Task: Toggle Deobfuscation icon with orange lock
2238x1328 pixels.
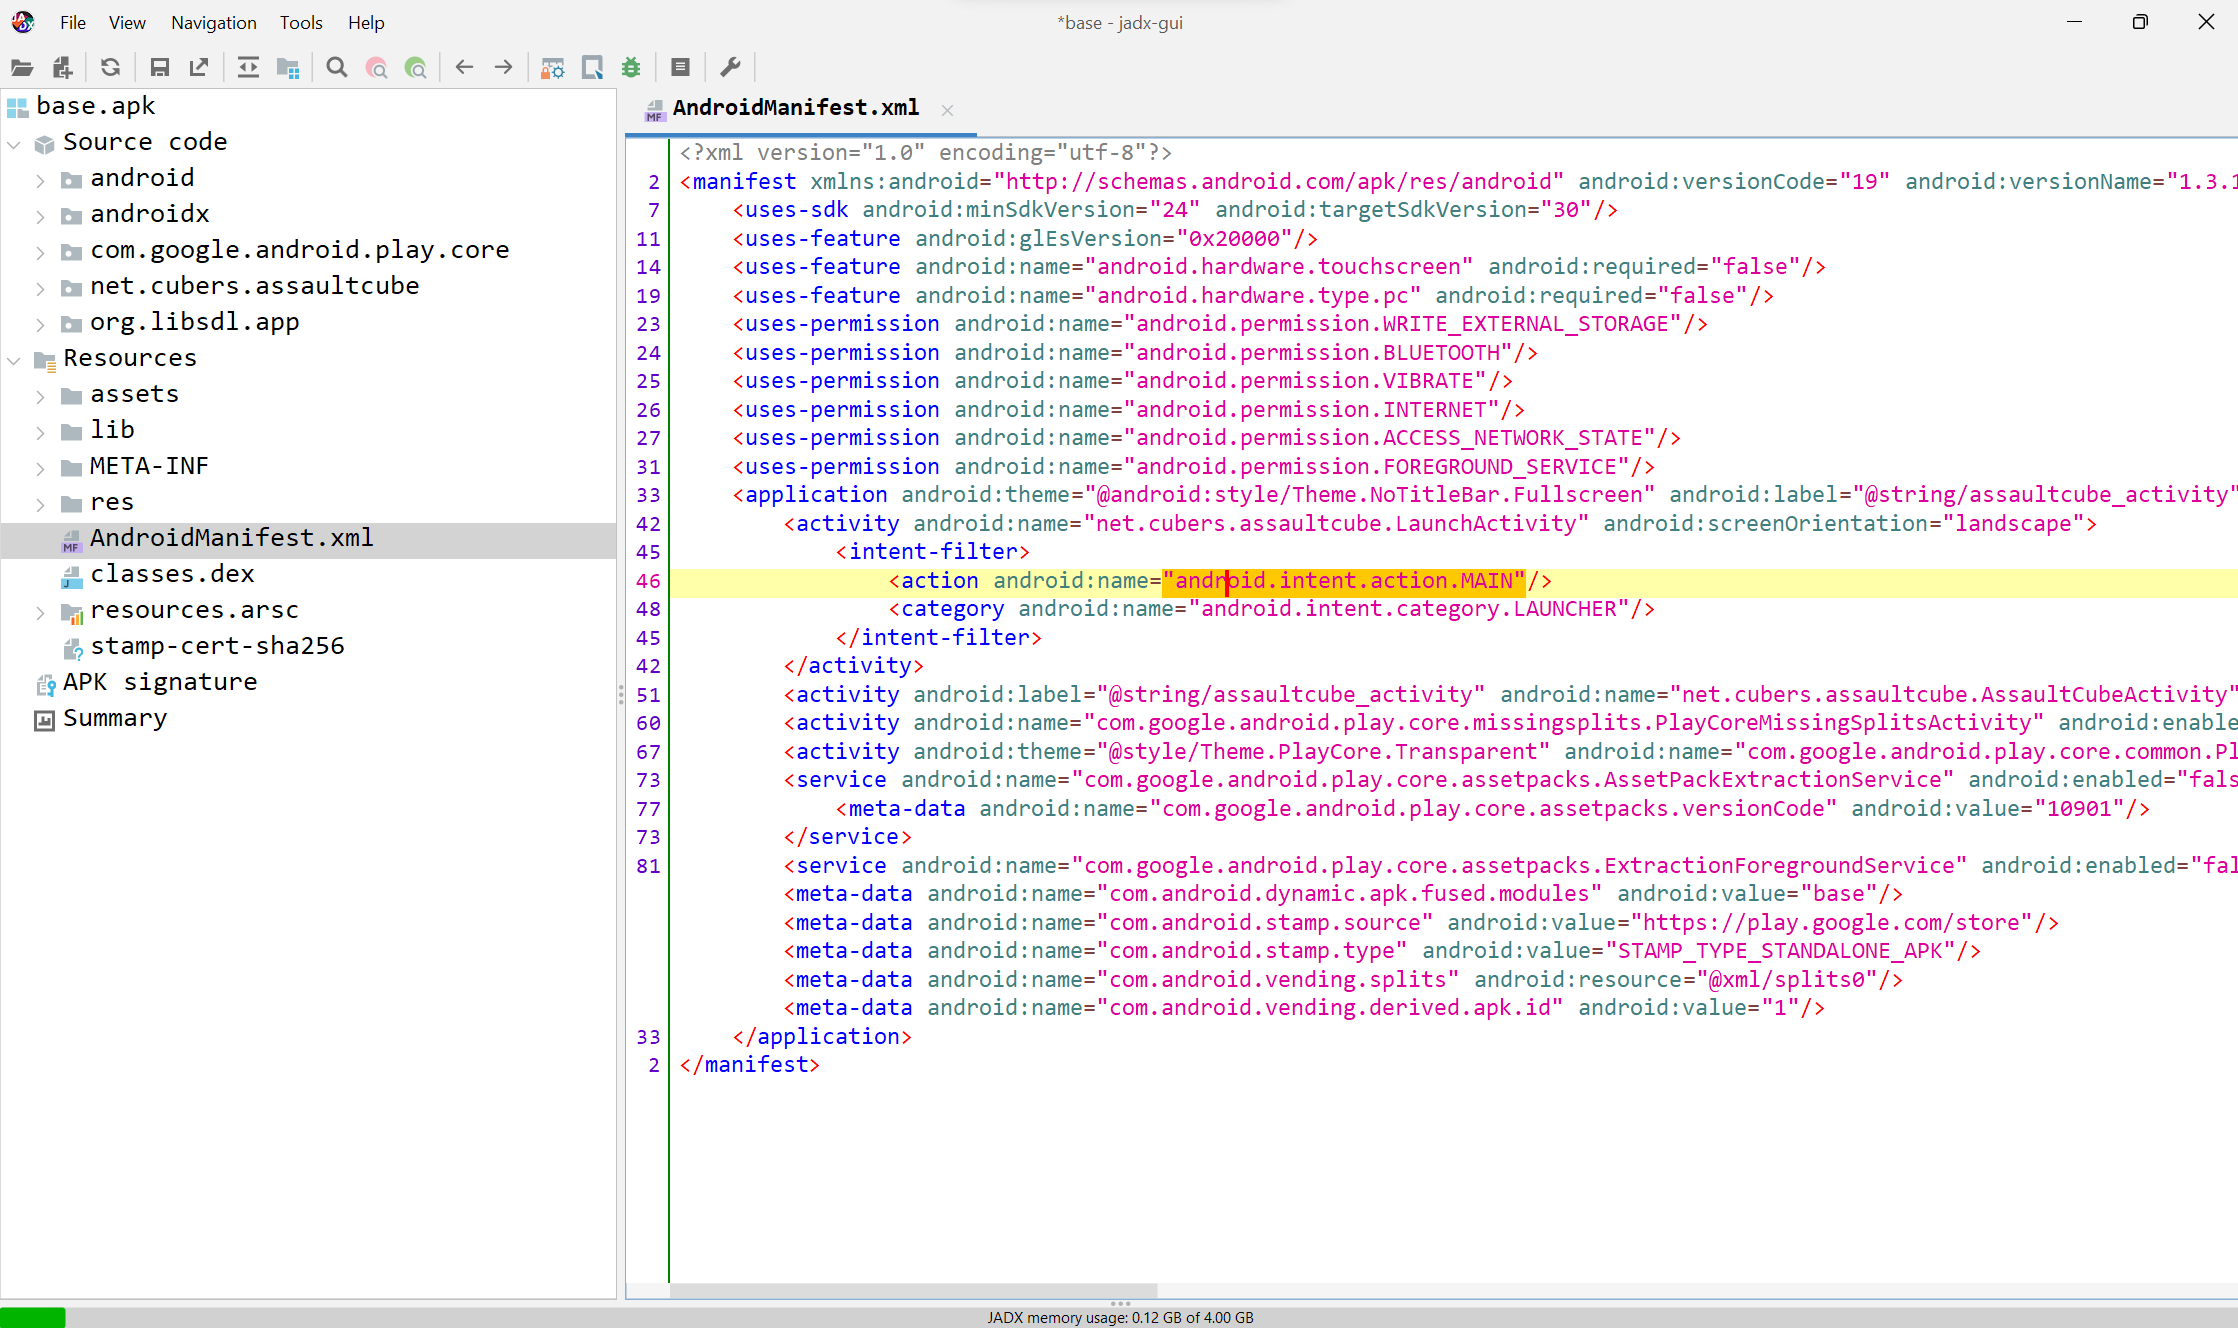Action: pos(552,68)
